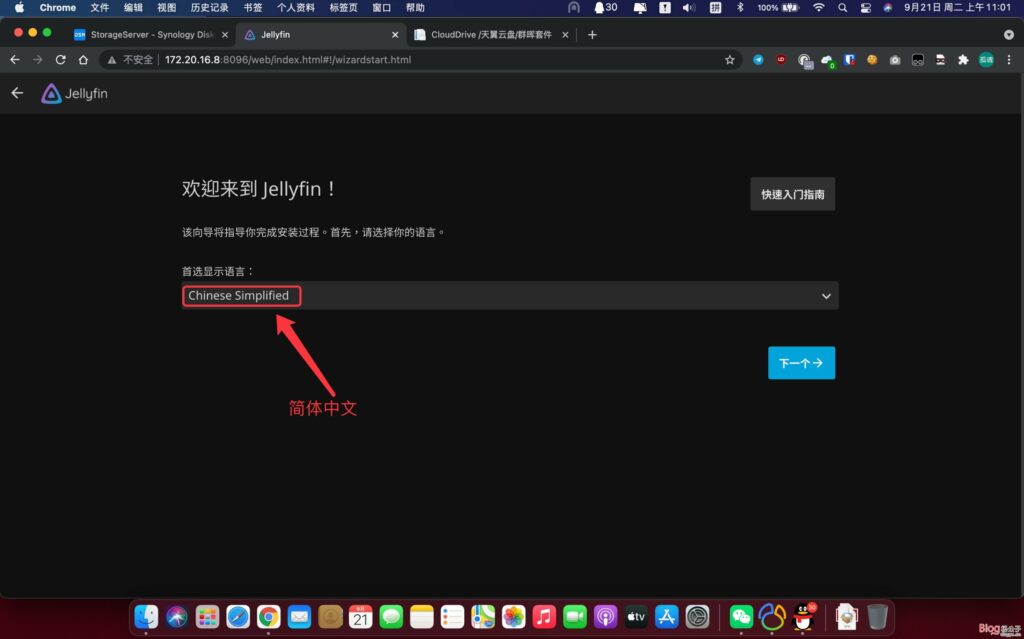1024x639 pixels.
Task: Open Chrome's three-dot menu
Action: click(x=1009, y=59)
